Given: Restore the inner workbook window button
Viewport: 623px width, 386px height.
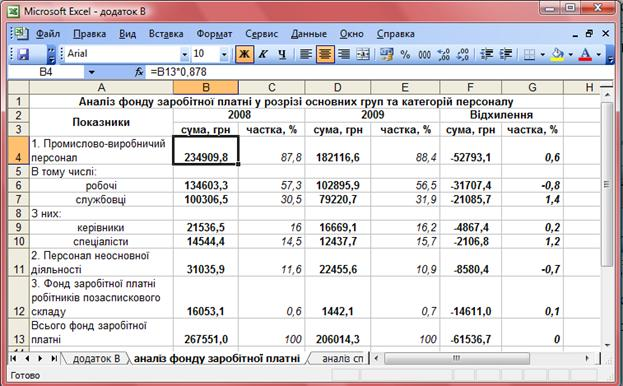Looking at the screenshot, I should pyautogui.click(x=589, y=34).
